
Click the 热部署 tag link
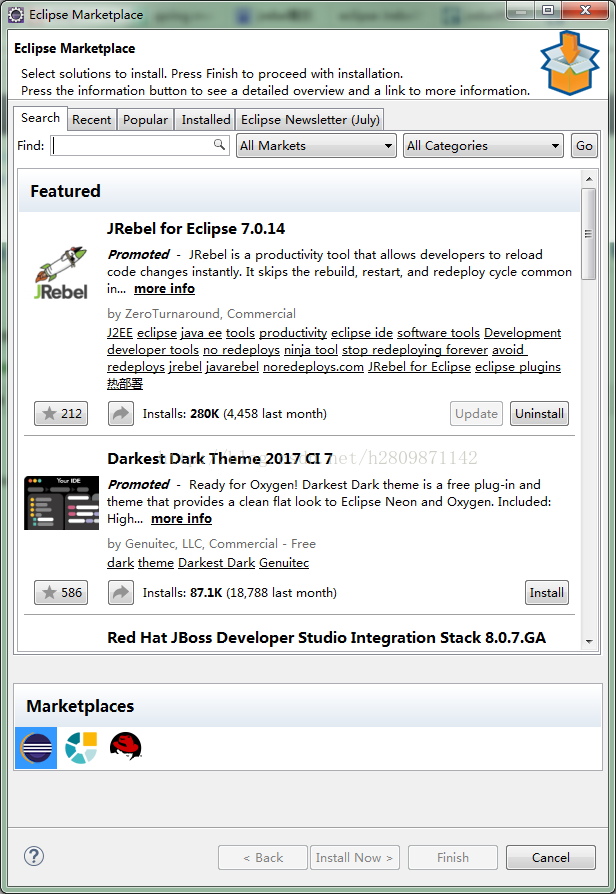click(125, 384)
